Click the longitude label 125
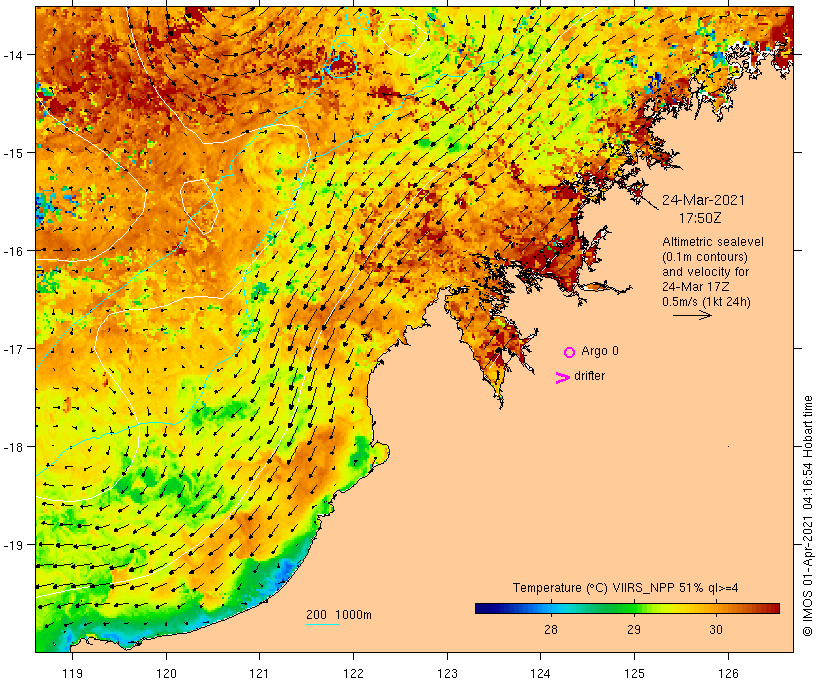820x680 pixels. coord(634,673)
